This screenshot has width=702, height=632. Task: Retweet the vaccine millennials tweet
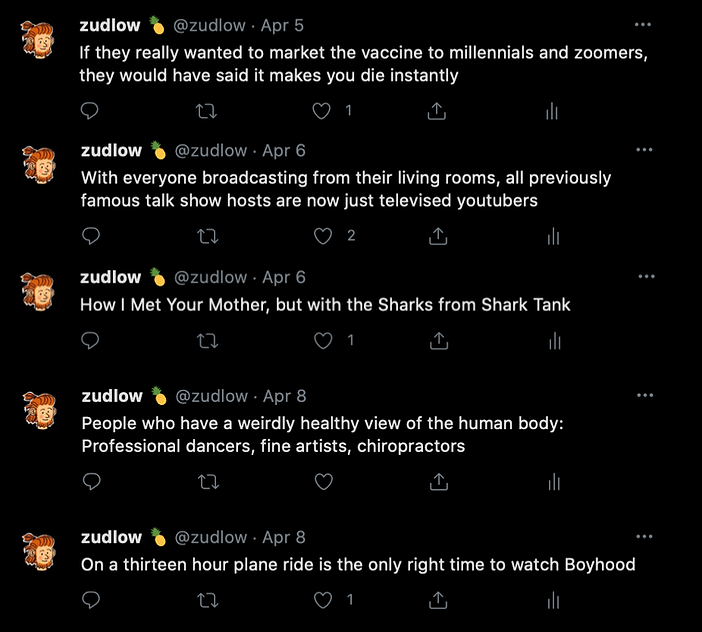208,111
